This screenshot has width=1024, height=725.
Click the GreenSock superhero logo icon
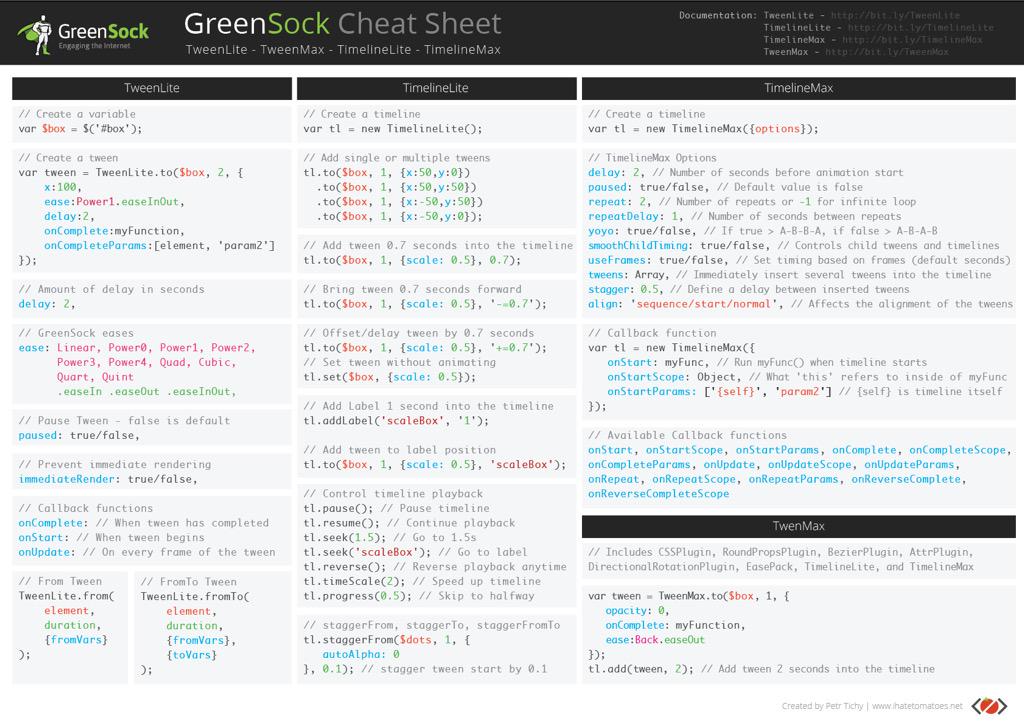click(x=35, y=35)
